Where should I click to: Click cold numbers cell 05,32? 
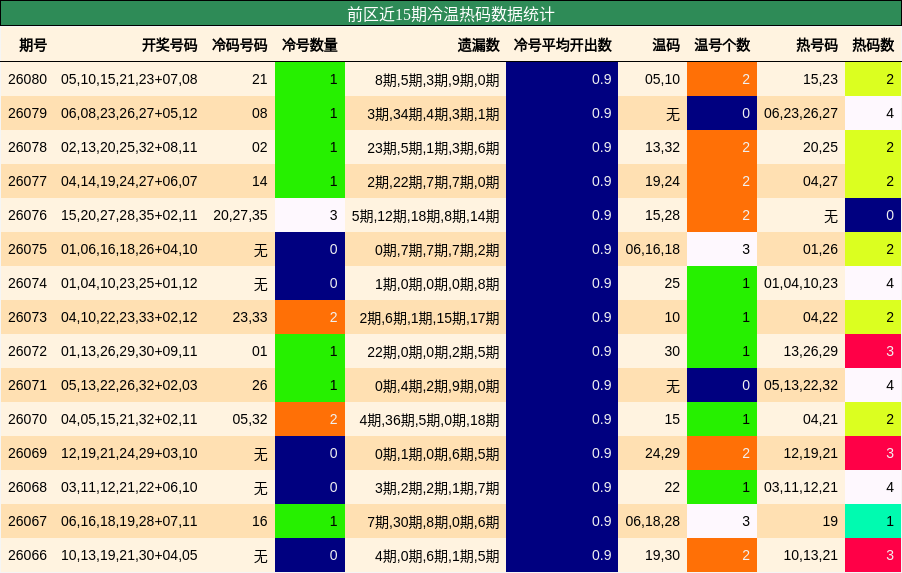pos(250,419)
